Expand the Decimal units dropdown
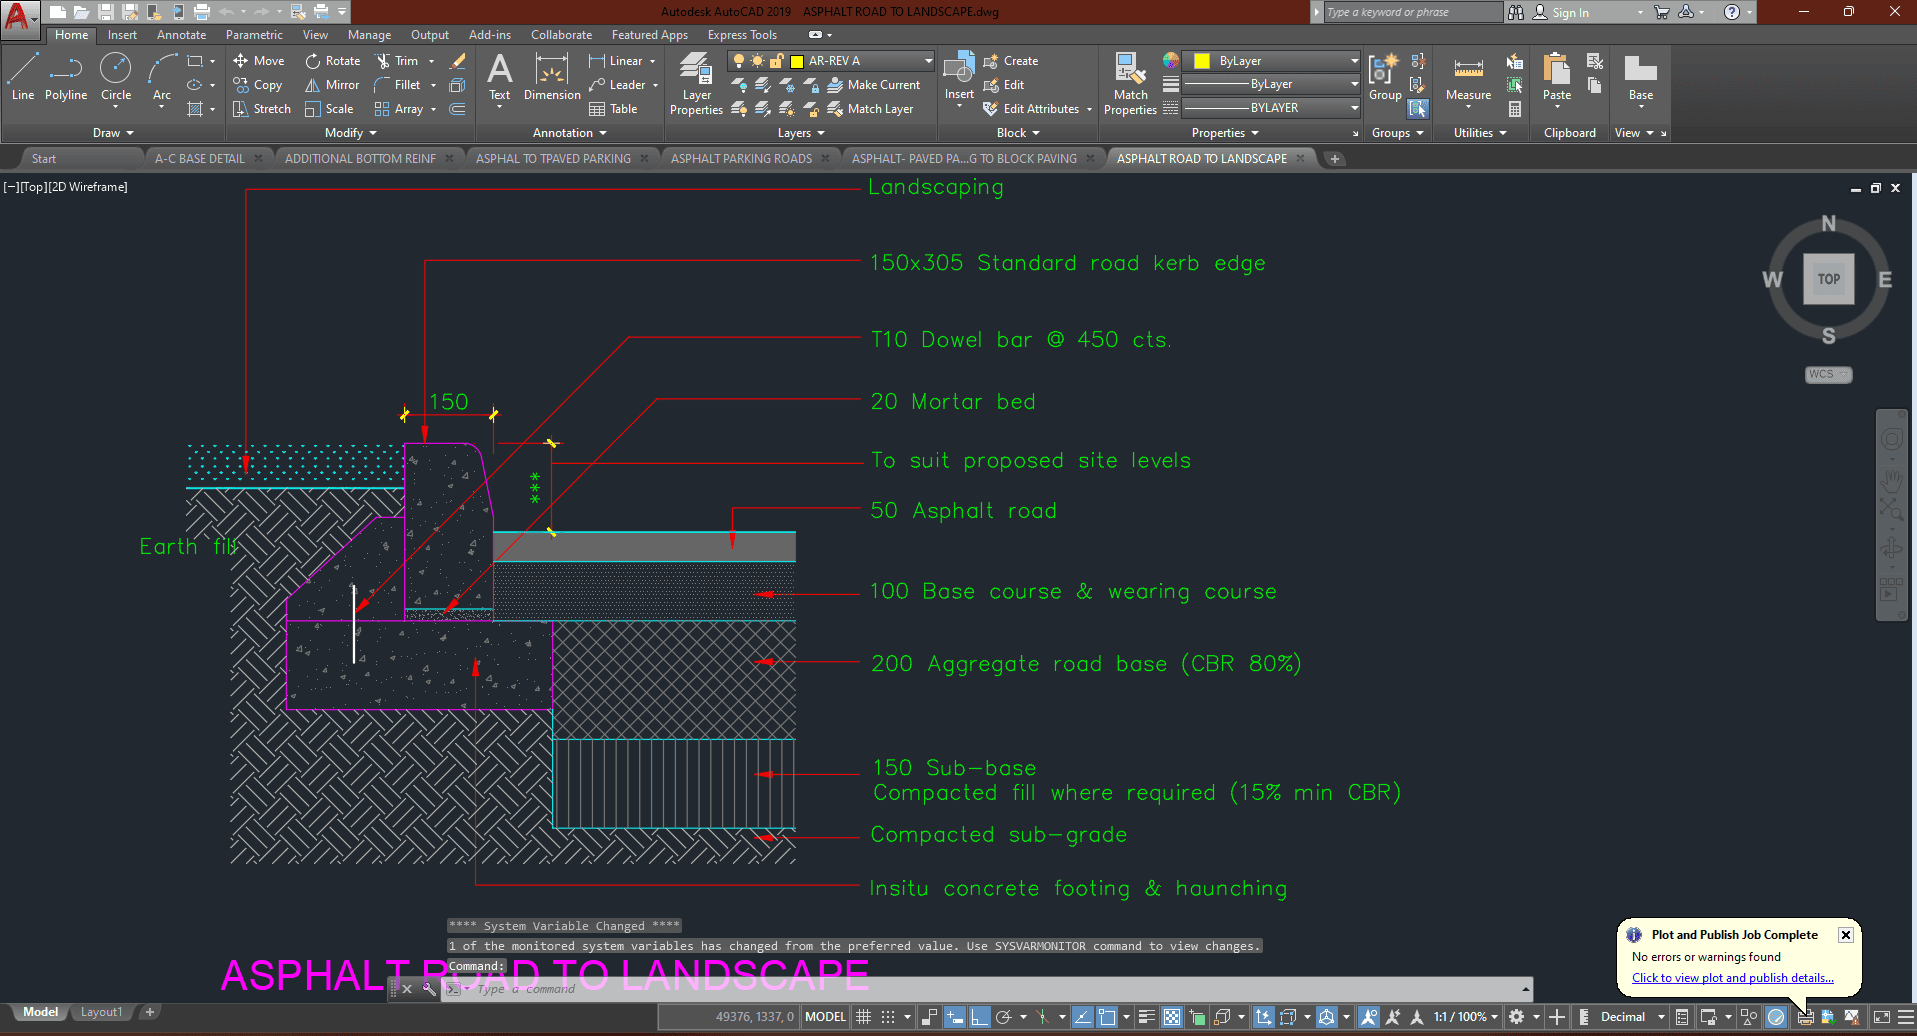1917x1036 pixels. coord(1661,1017)
